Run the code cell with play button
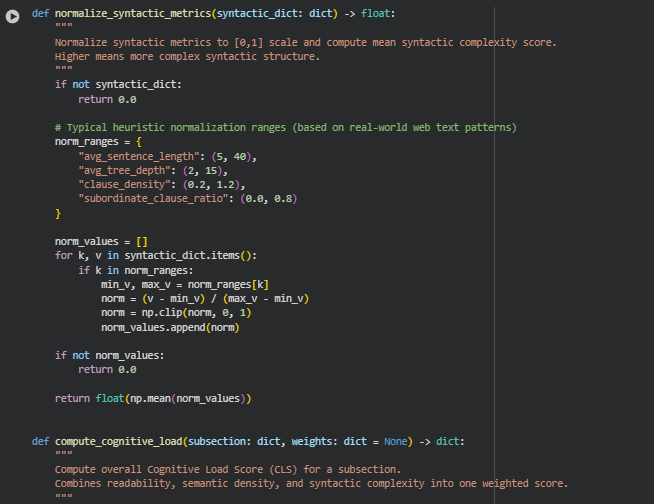 [13, 14]
